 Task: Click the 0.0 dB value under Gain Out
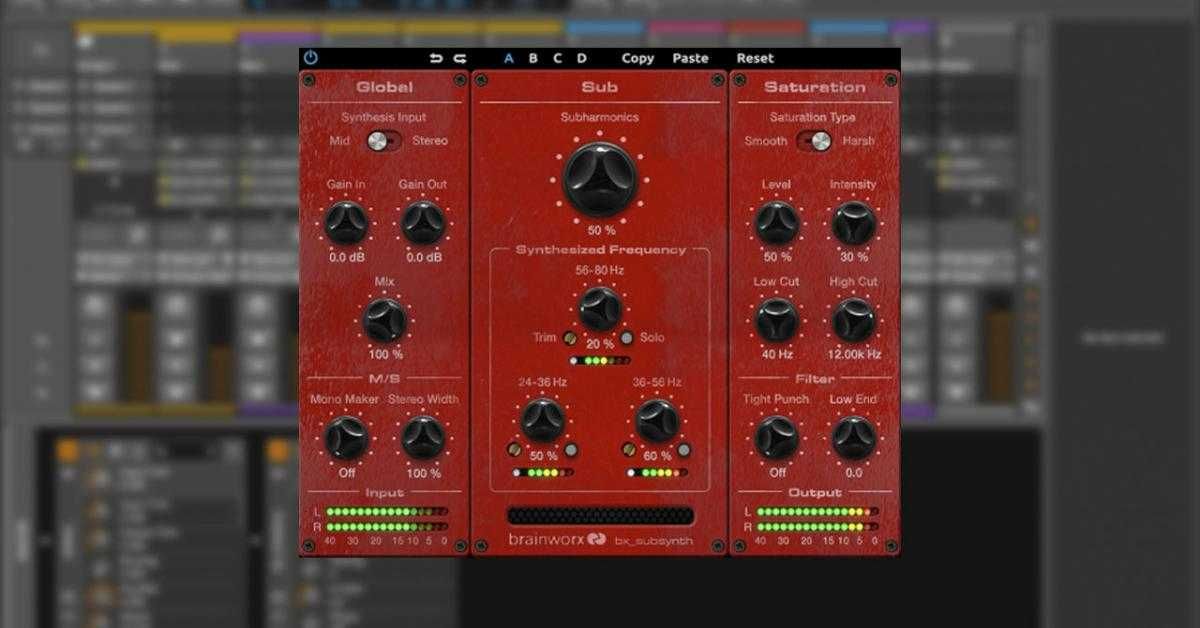point(424,257)
